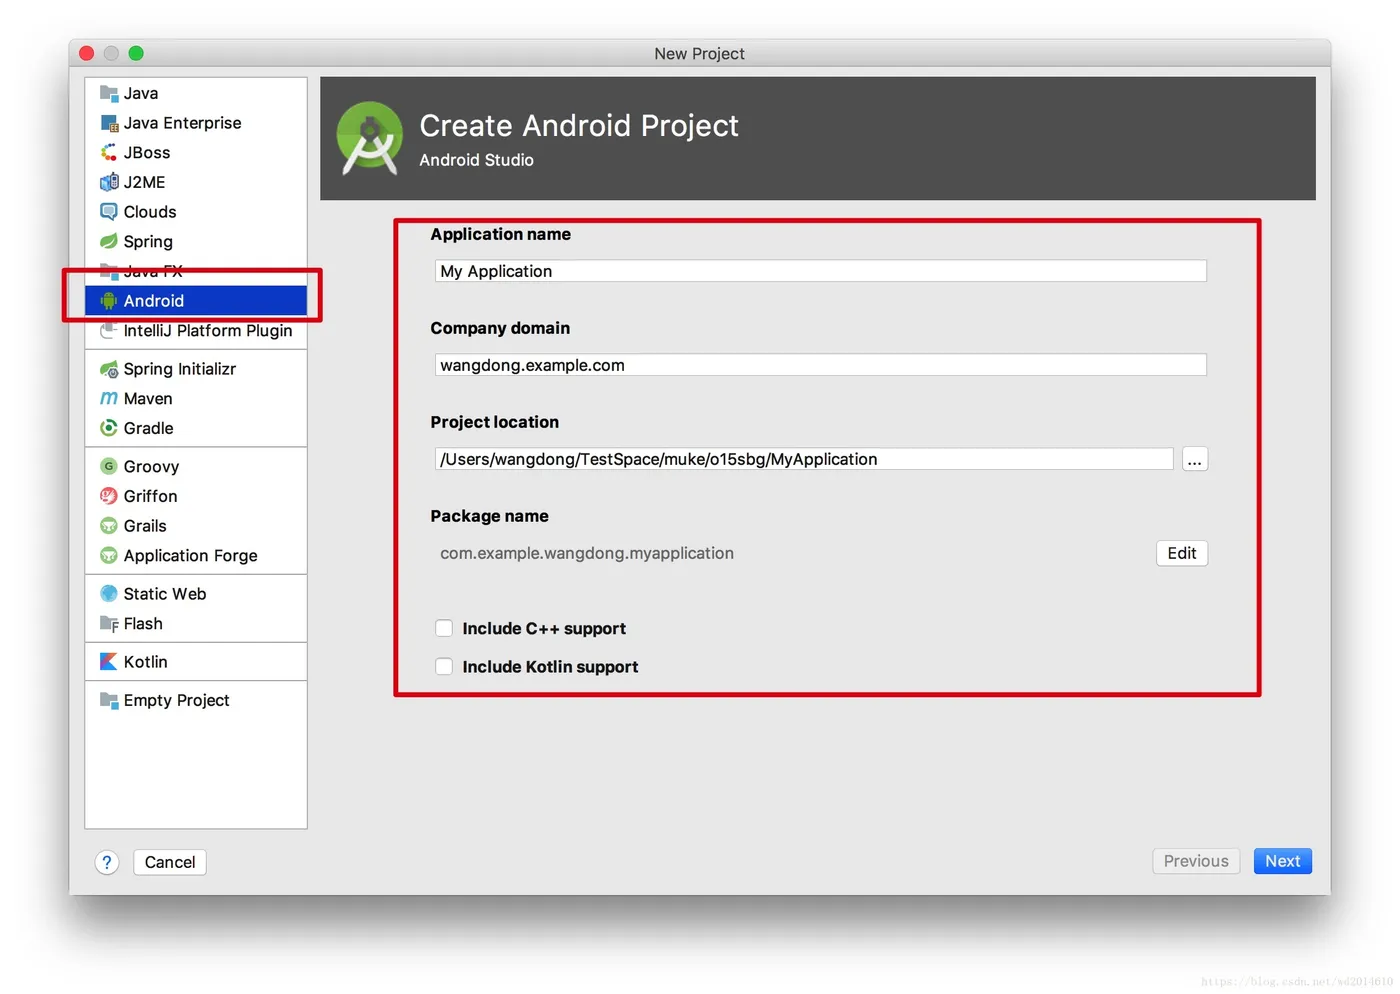The image size is (1400, 994).
Task: Click the Android robot icon in list
Action: pyautogui.click(x=109, y=301)
